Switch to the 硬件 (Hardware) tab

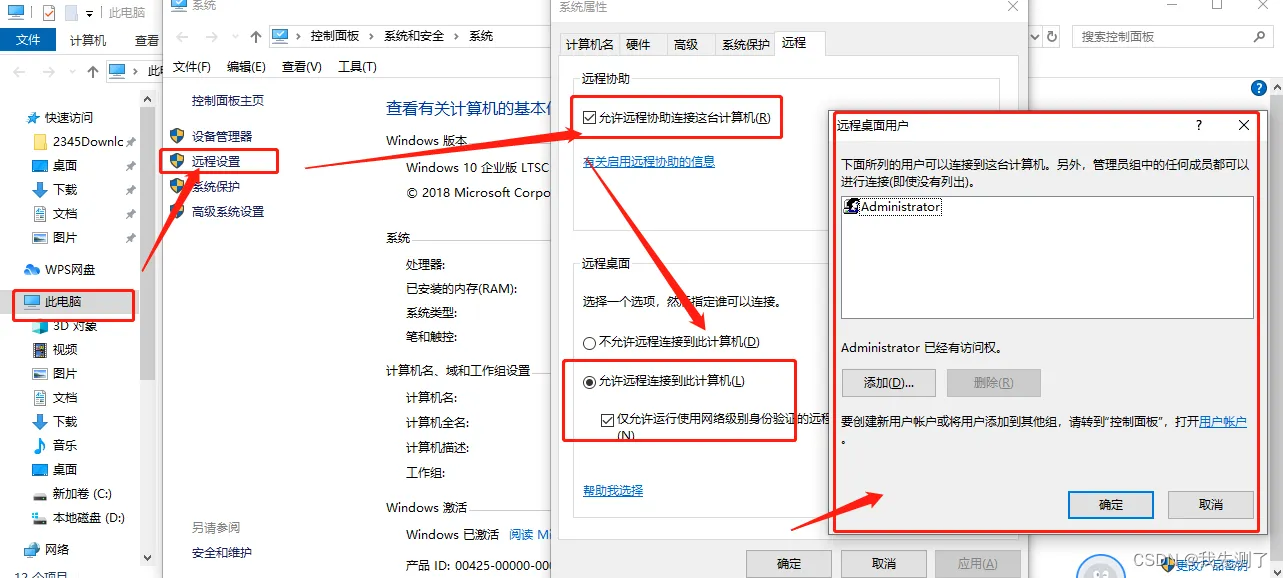click(638, 44)
